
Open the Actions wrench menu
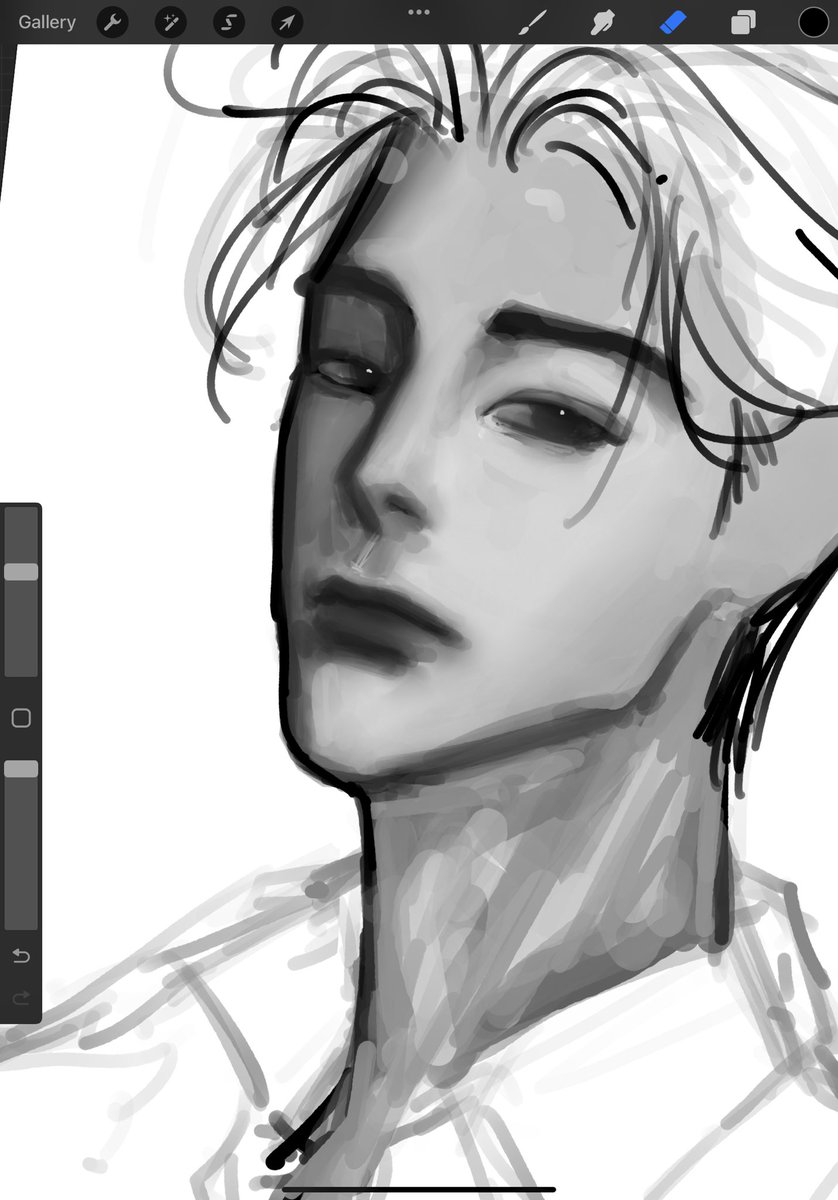112,22
